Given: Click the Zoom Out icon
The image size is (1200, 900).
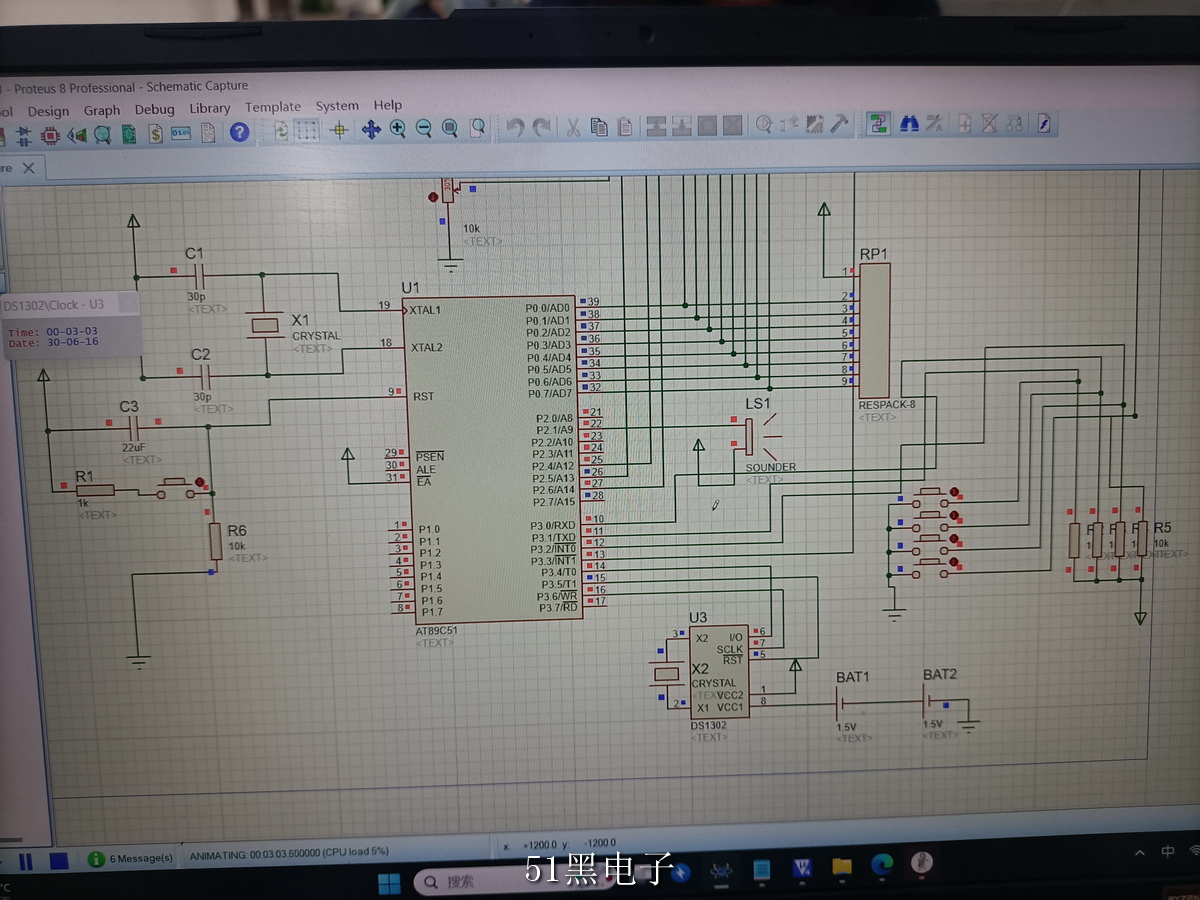Looking at the screenshot, I should click(x=424, y=128).
